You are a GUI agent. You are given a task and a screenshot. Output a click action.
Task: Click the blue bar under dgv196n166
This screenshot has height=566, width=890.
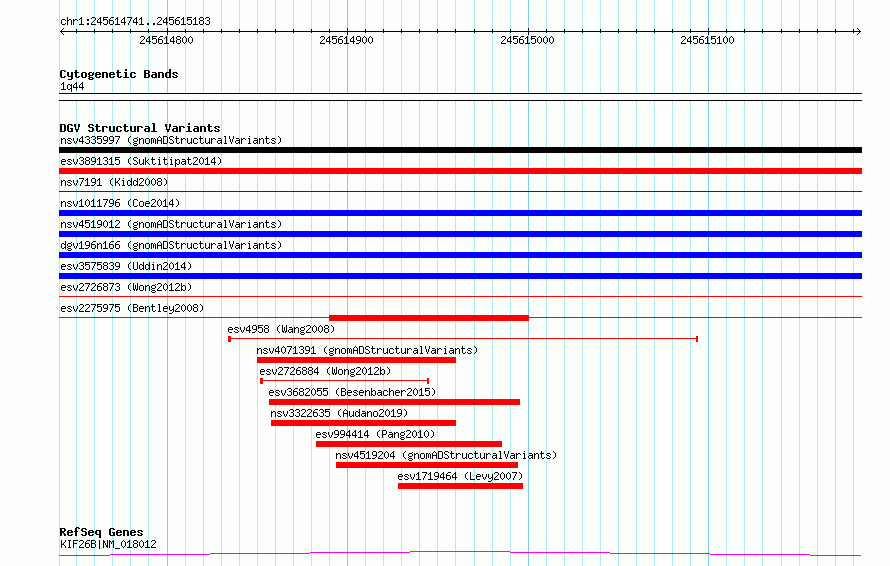point(460,255)
